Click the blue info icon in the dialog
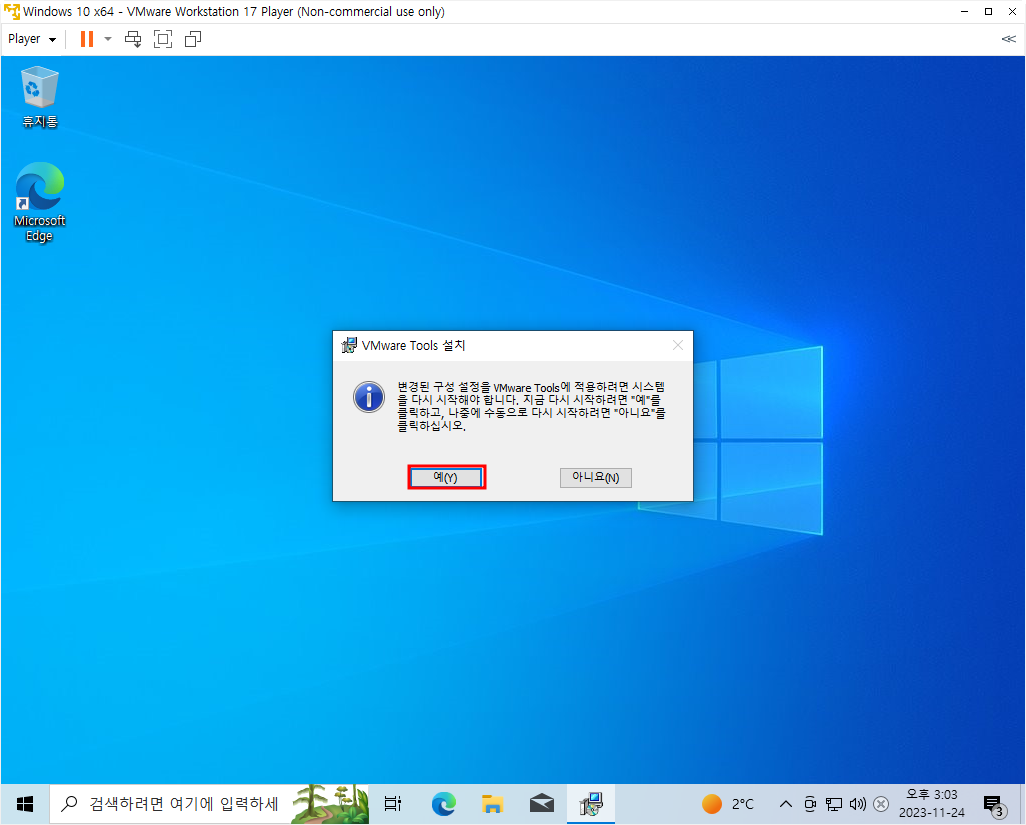This screenshot has height=825, width=1026. coord(369,397)
